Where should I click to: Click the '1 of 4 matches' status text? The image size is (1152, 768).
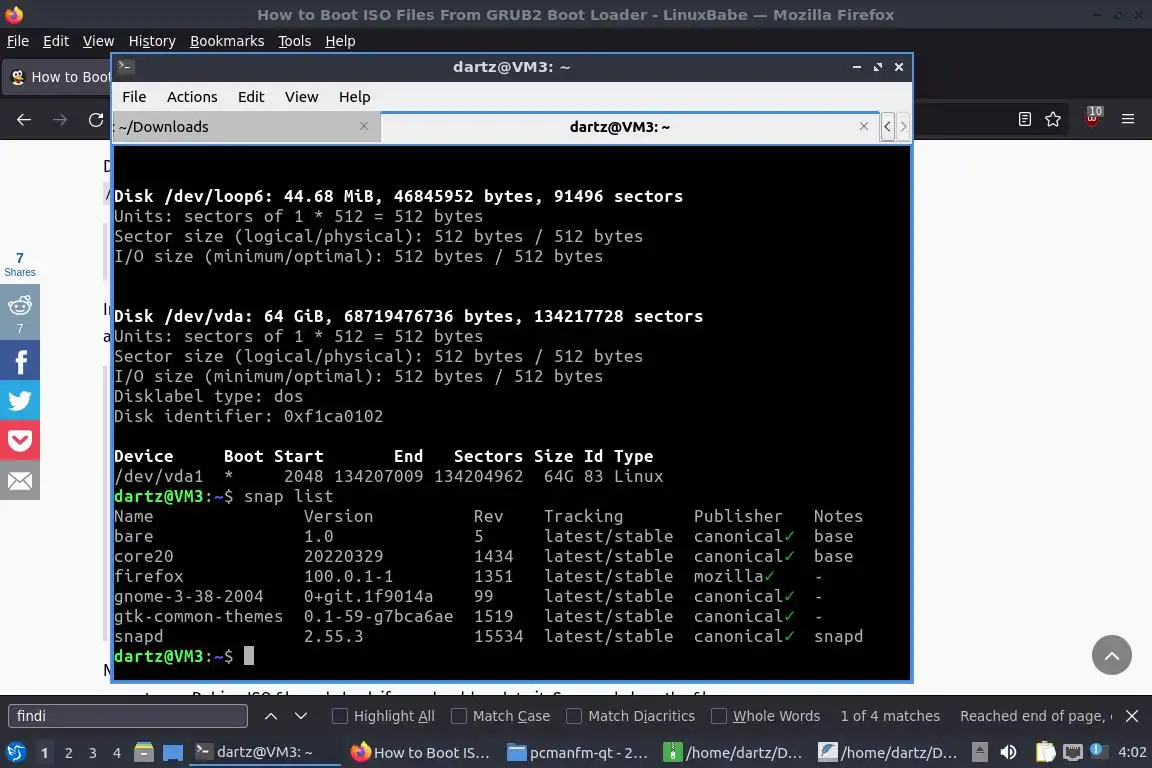pyautogui.click(x=890, y=716)
